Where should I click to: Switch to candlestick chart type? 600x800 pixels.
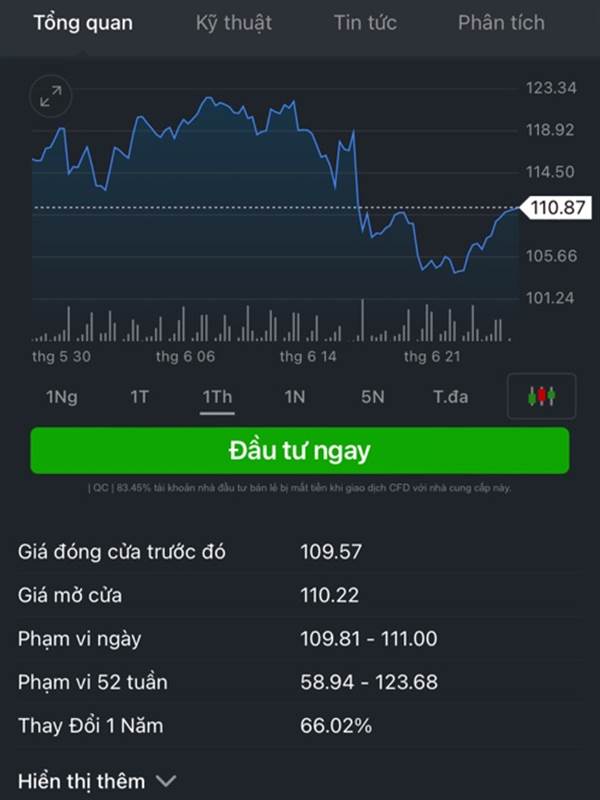(x=541, y=396)
